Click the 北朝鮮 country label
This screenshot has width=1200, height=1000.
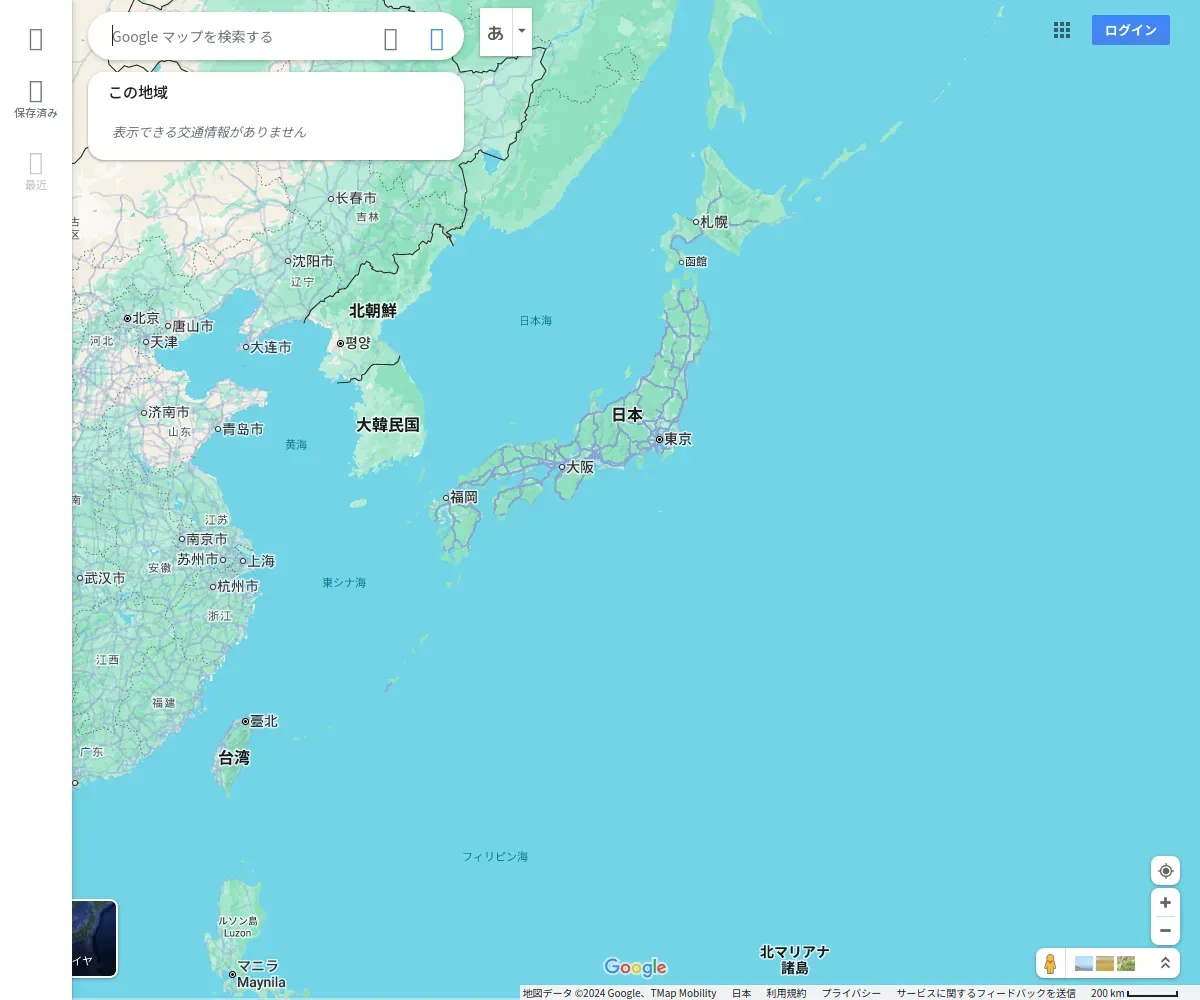coord(373,311)
